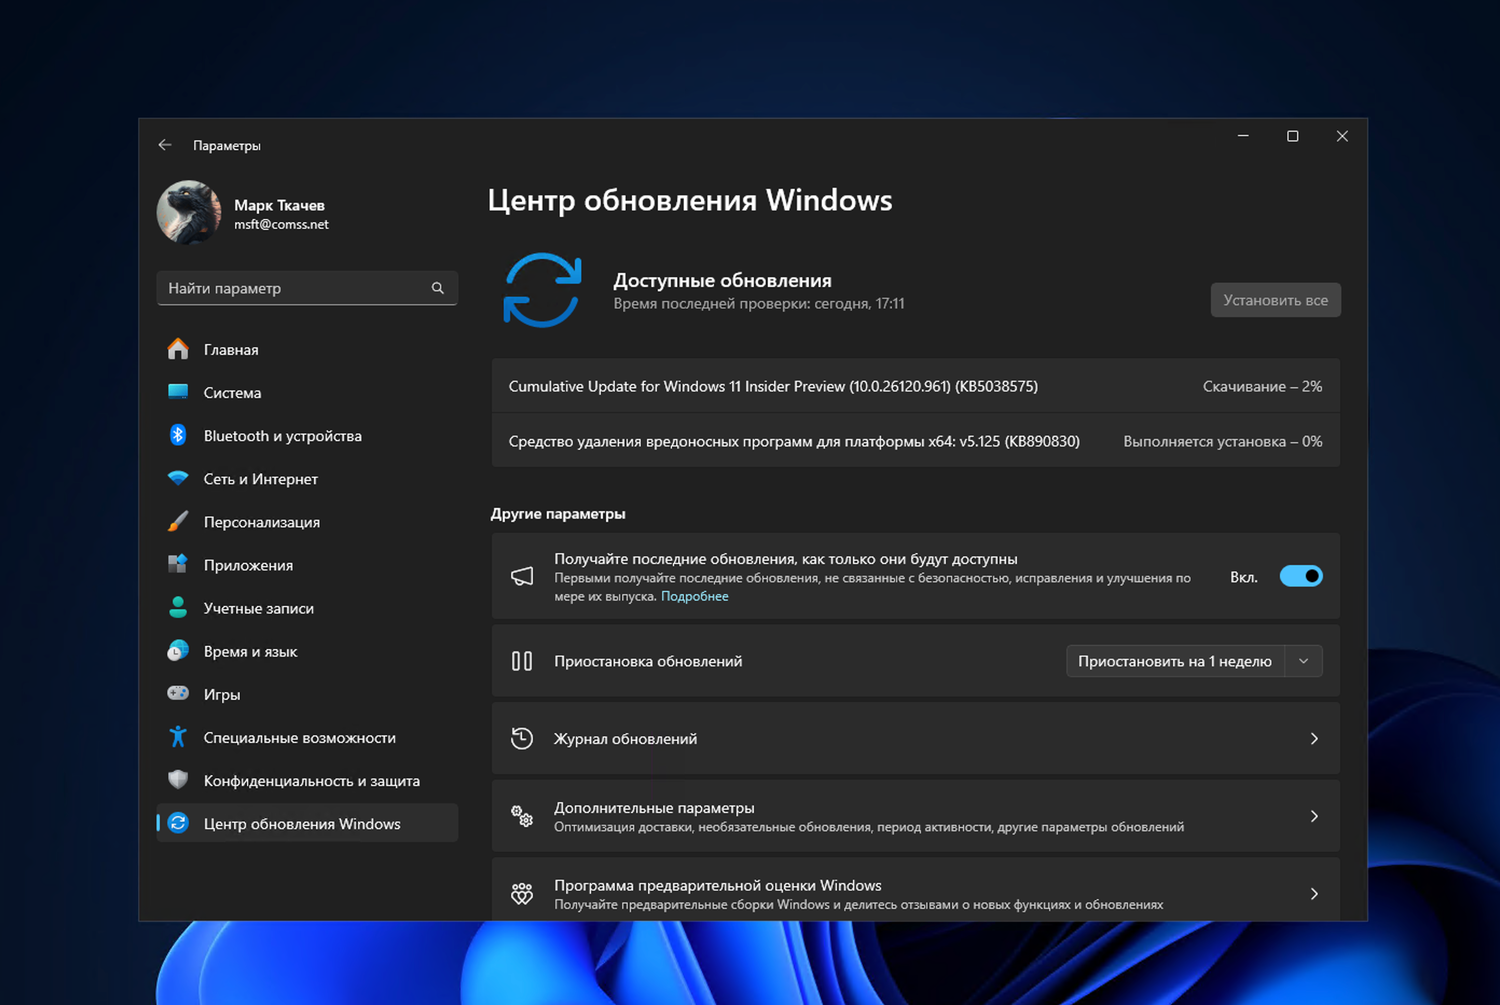Click the Главная home icon
This screenshot has height=1005, width=1500.
[x=178, y=349]
